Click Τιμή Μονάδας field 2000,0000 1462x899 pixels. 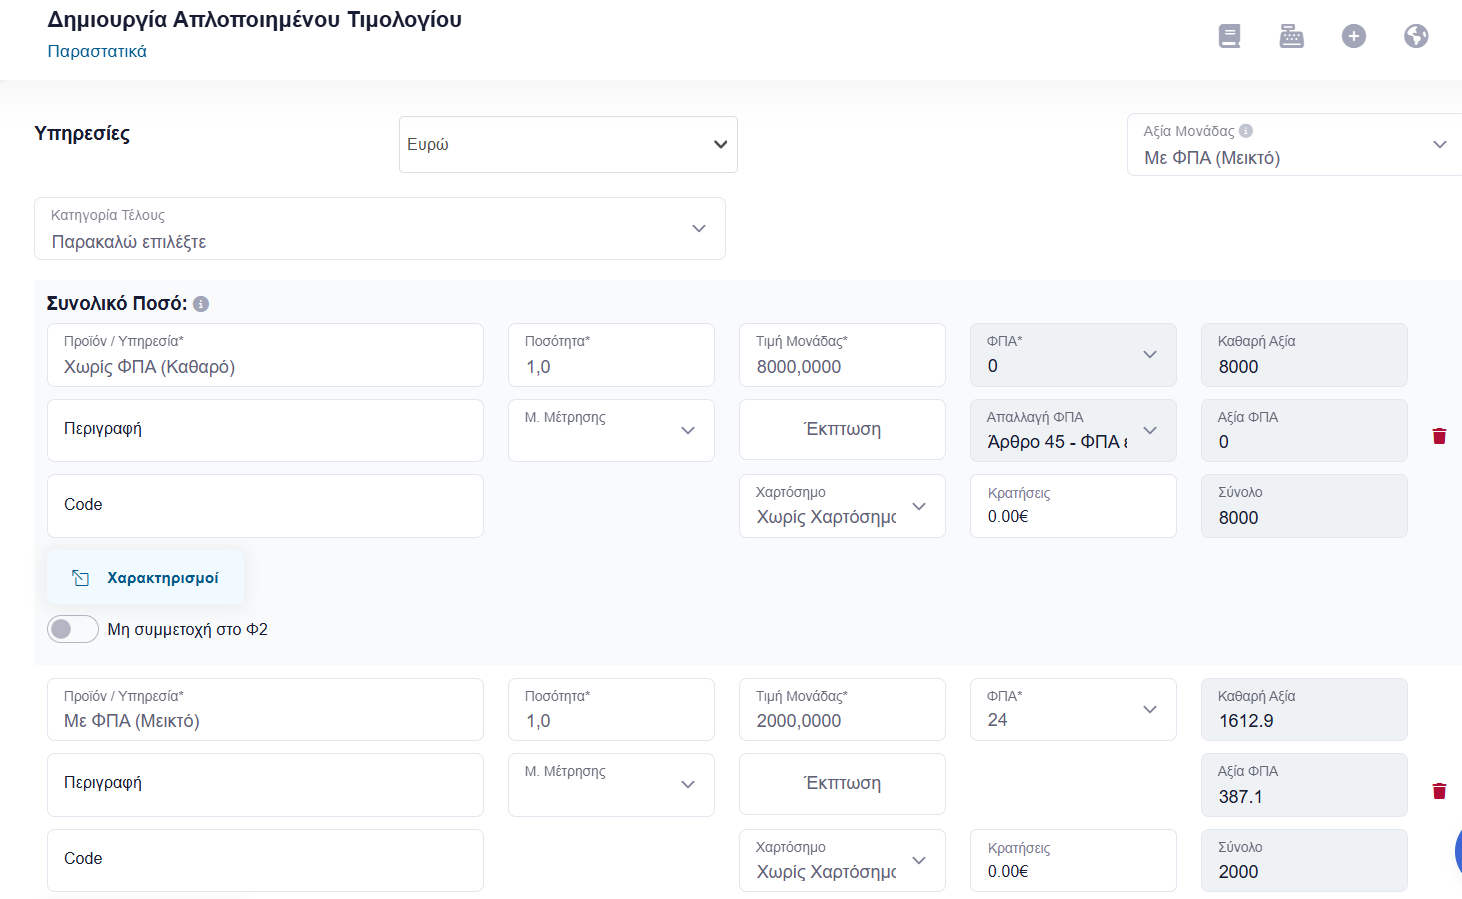[x=842, y=709]
